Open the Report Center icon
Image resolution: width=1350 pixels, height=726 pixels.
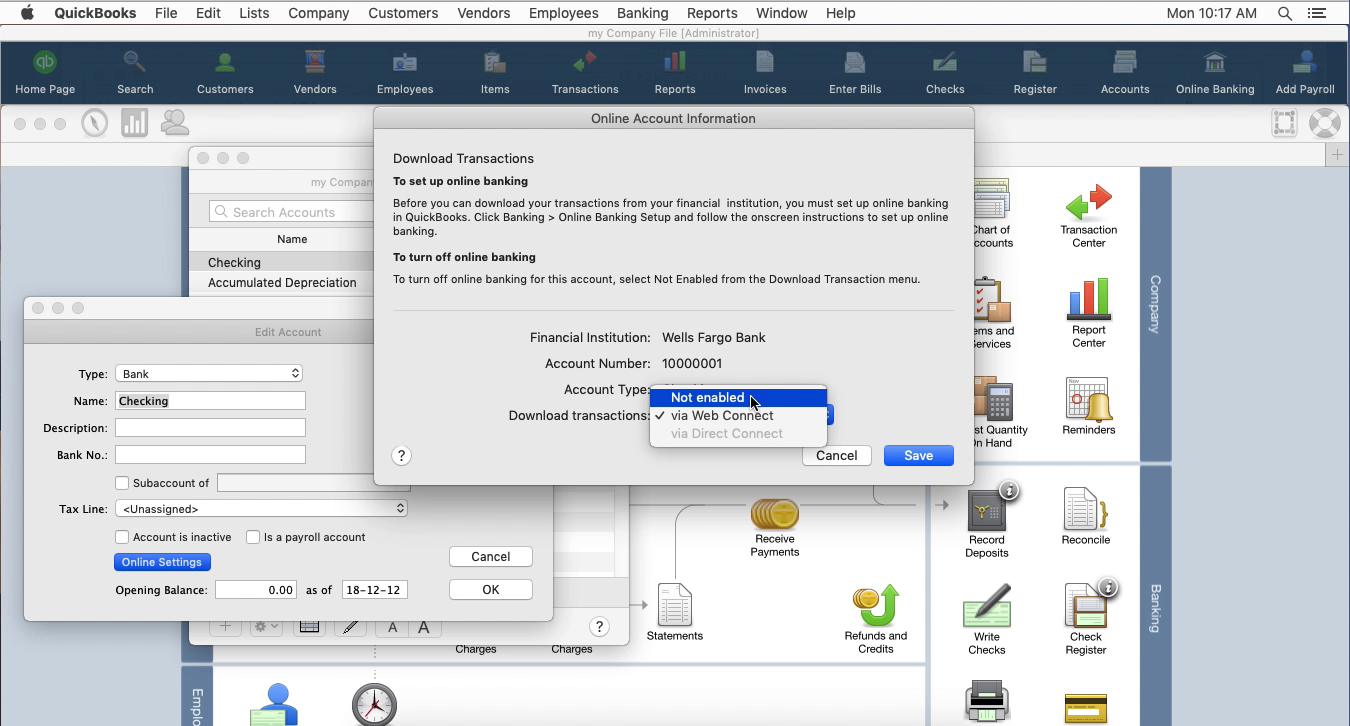click(1089, 314)
